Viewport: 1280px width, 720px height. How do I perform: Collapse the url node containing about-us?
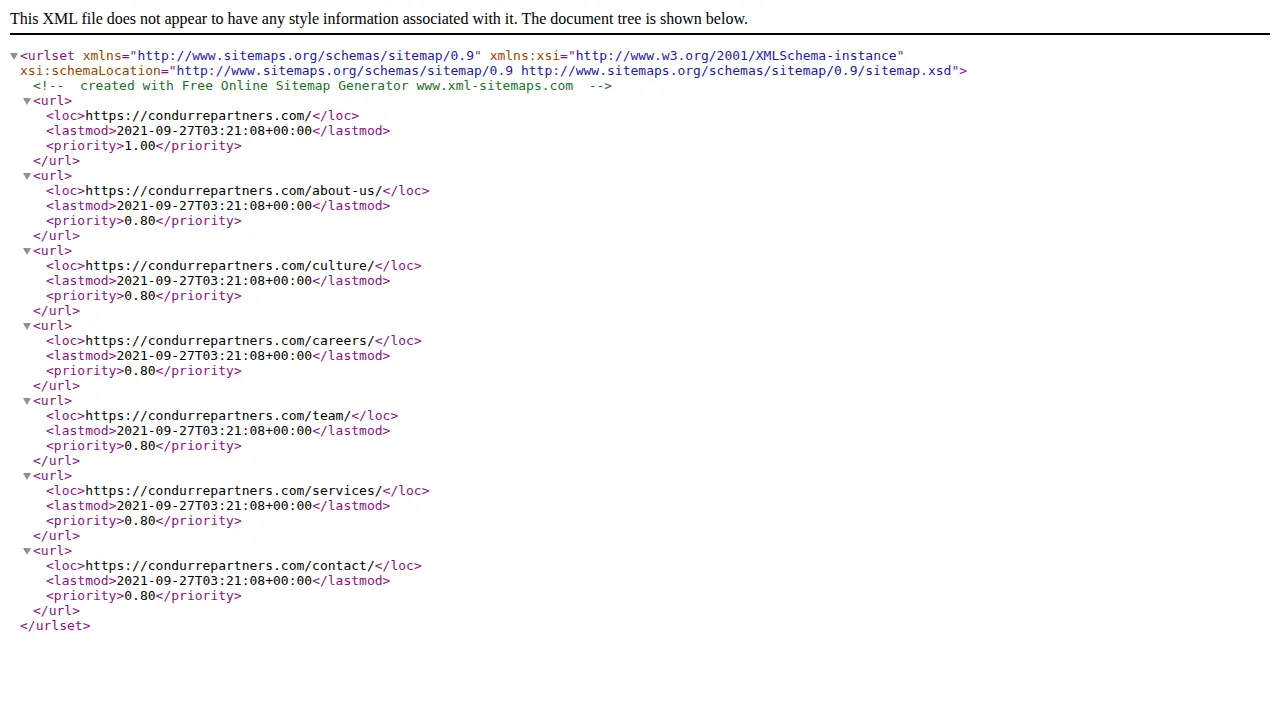click(x=28, y=176)
